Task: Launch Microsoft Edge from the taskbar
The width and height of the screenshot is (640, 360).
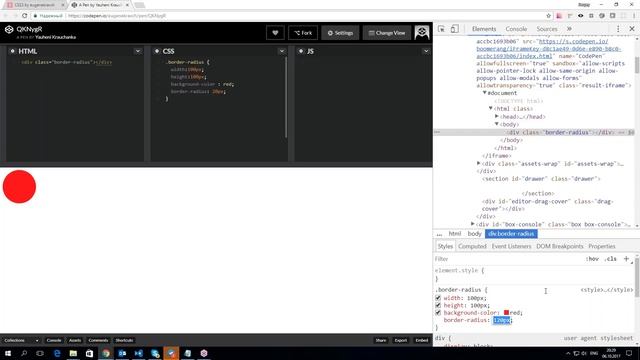Action: tap(57, 353)
